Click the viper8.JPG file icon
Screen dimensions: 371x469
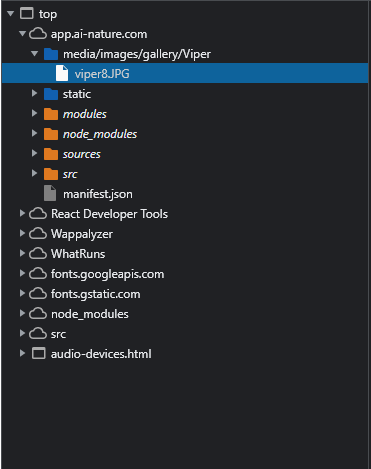[x=62, y=73]
